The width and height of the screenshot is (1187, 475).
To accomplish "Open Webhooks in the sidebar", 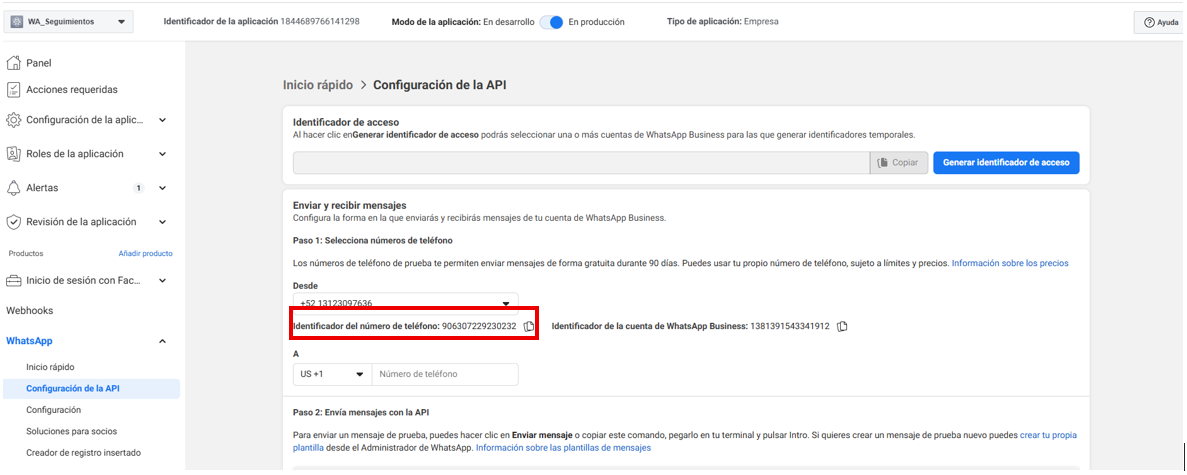I will pos(30,311).
